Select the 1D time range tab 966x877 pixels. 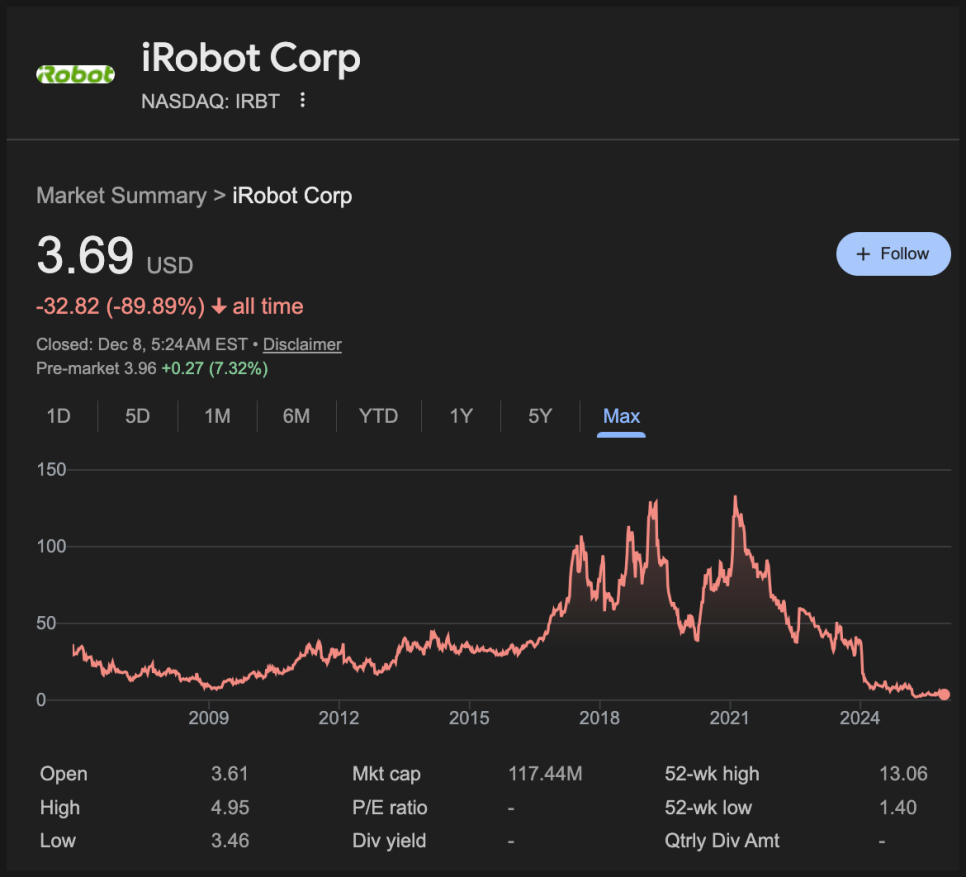click(x=59, y=416)
